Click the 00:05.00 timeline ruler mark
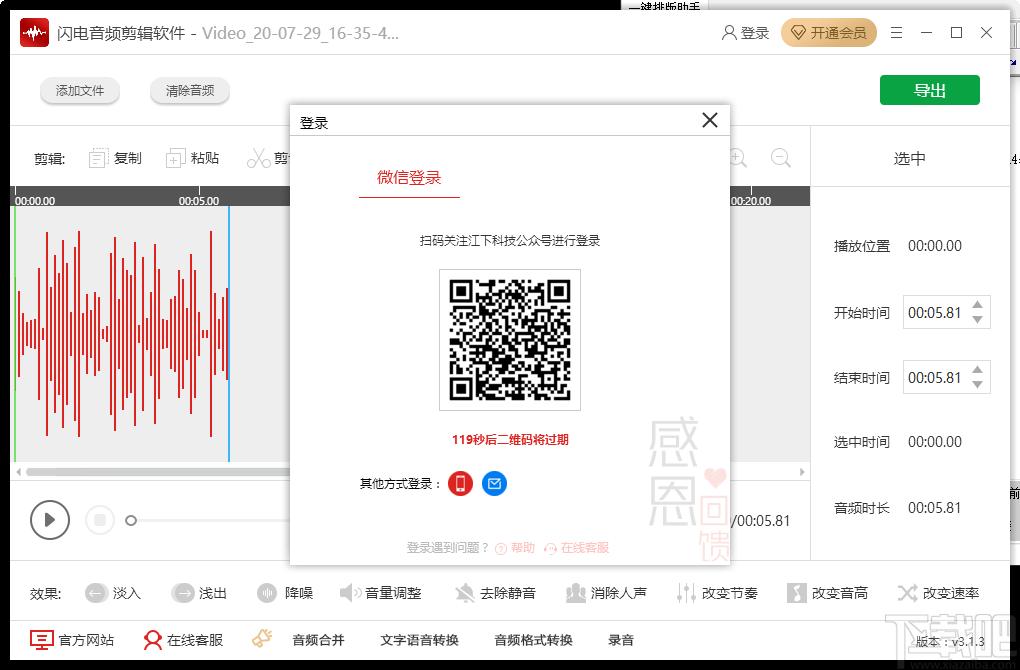This screenshot has width=1020, height=670. tap(199, 200)
